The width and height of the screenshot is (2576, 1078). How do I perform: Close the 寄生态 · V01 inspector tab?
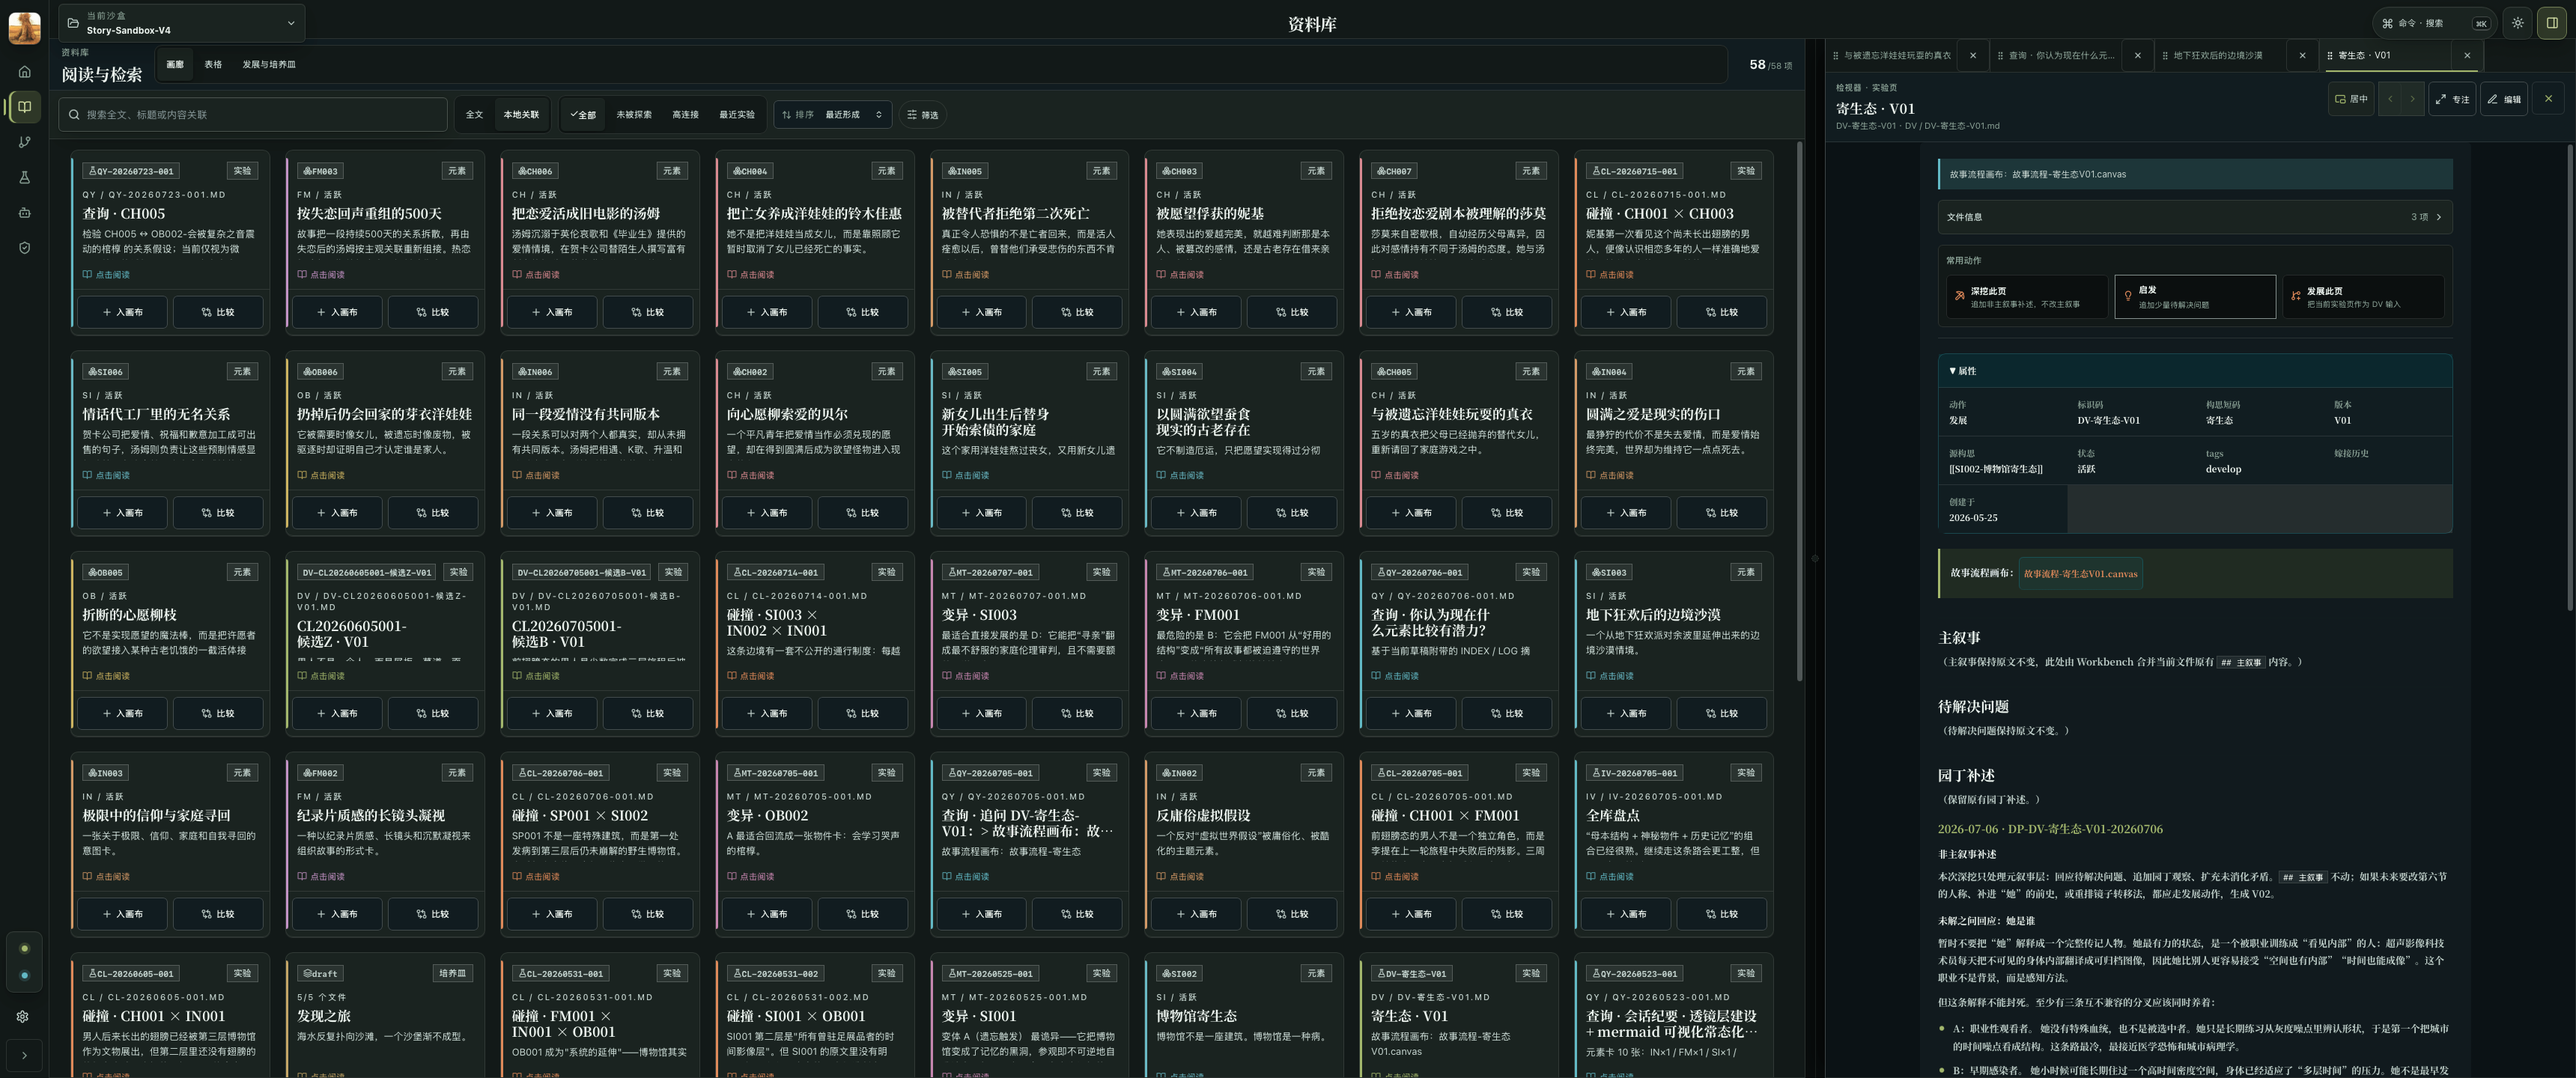click(2467, 55)
